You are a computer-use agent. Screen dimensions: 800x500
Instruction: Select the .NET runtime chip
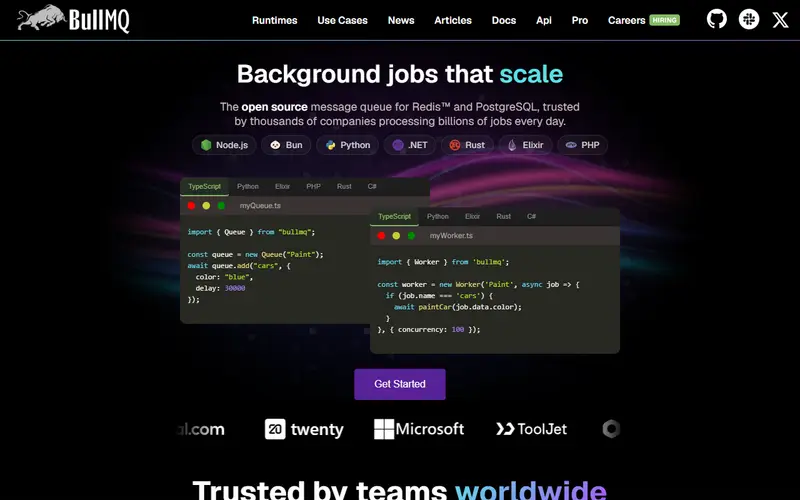410,145
